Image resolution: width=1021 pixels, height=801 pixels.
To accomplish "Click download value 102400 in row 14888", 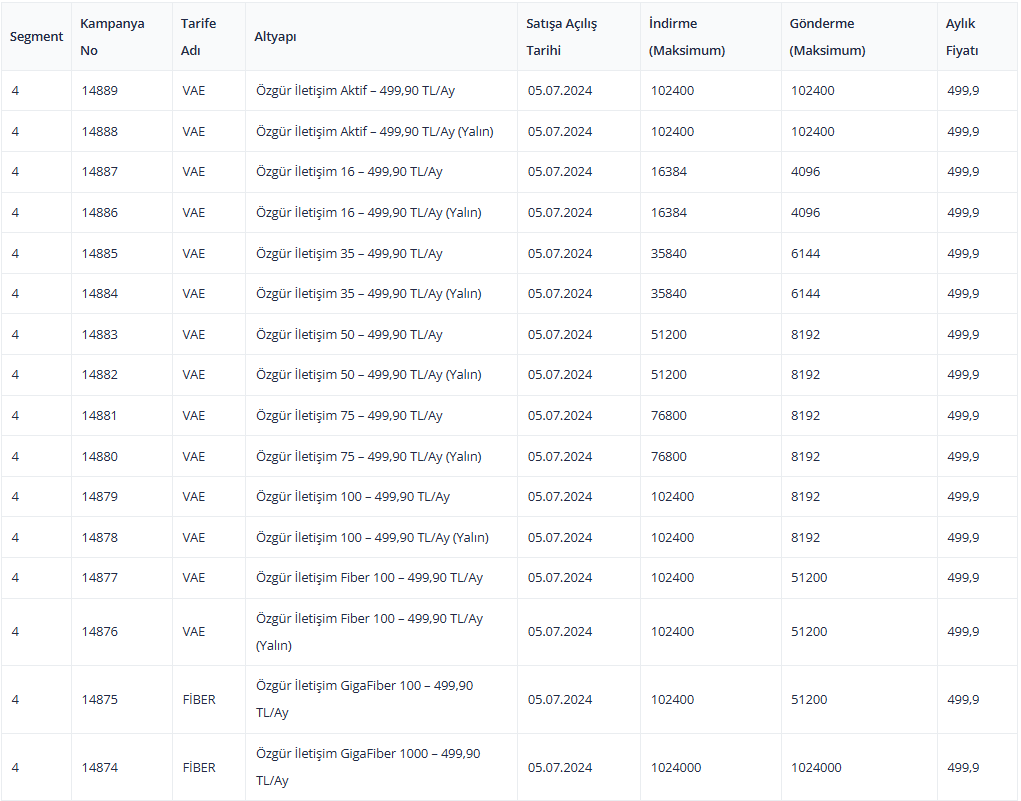I will (673, 132).
